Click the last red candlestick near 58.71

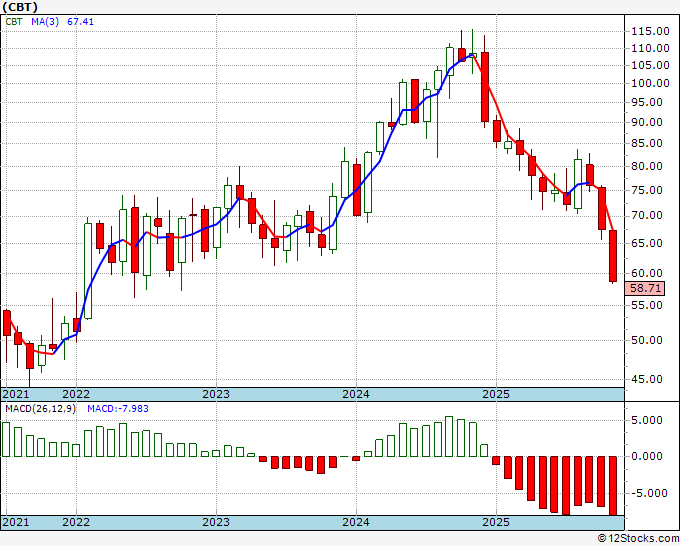[613, 256]
